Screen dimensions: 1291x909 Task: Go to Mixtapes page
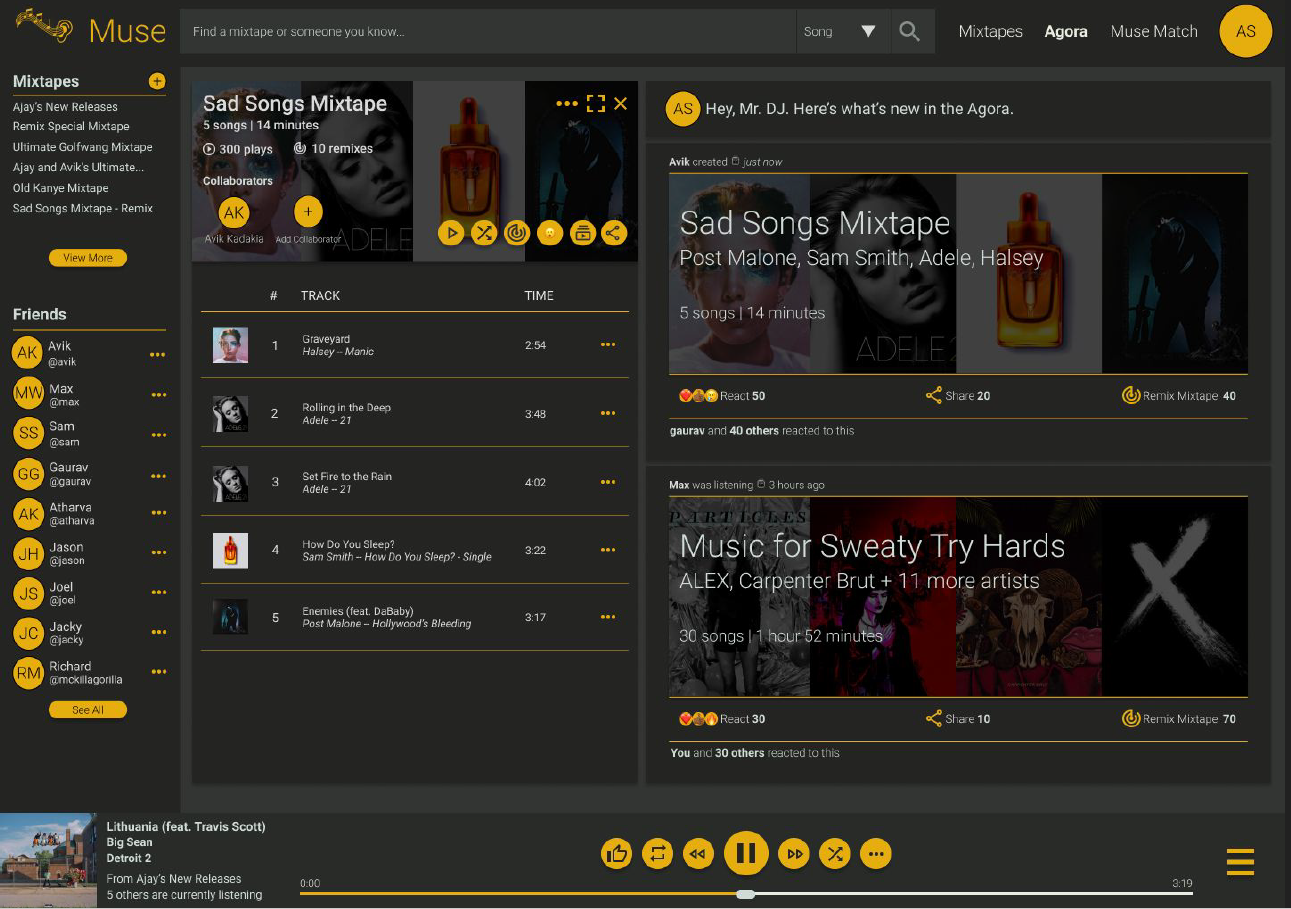[x=990, y=31]
